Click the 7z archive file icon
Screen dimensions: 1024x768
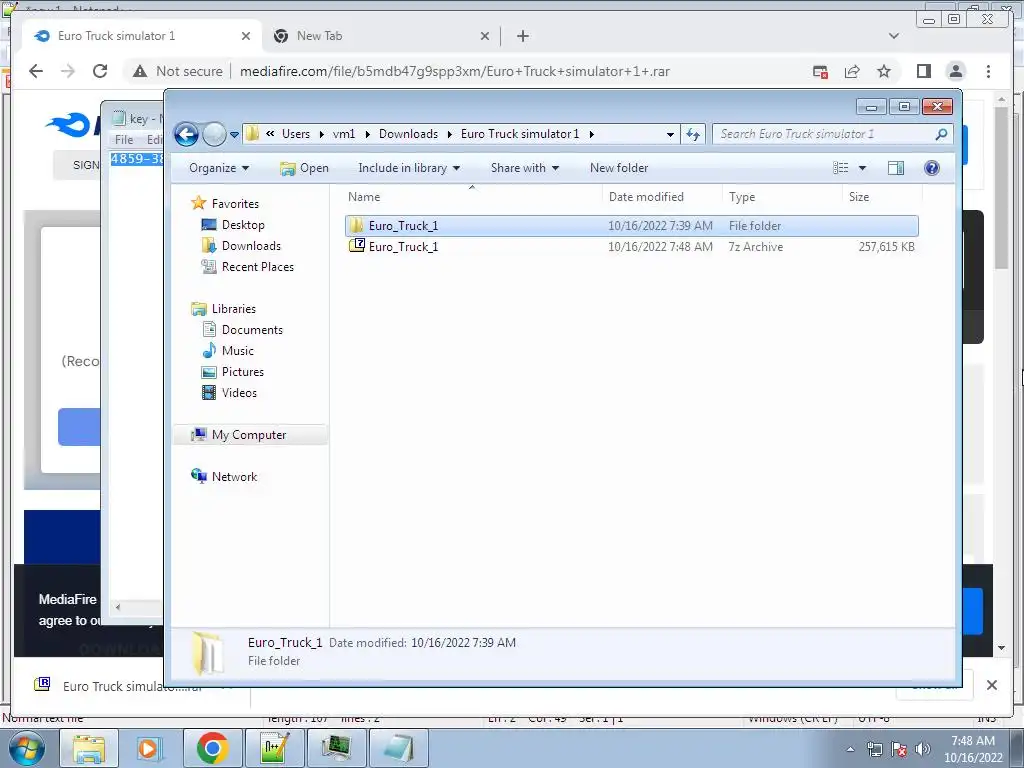pyautogui.click(x=357, y=246)
